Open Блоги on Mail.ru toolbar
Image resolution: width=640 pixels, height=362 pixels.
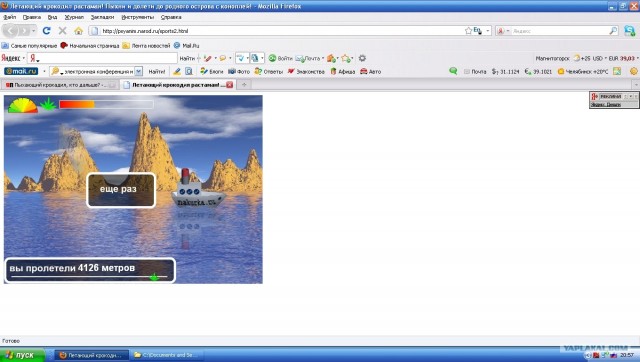coord(211,71)
